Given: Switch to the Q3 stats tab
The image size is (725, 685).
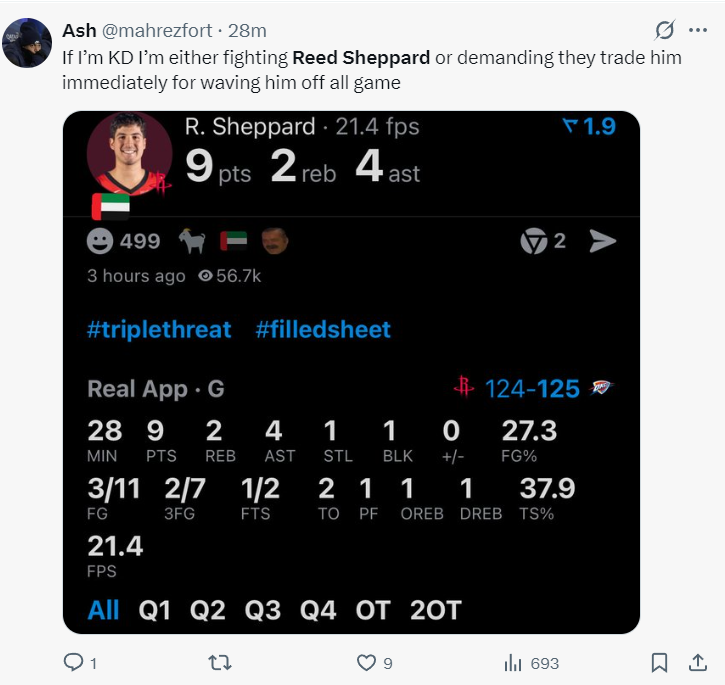Looking at the screenshot, I should [x=263, y=610].
